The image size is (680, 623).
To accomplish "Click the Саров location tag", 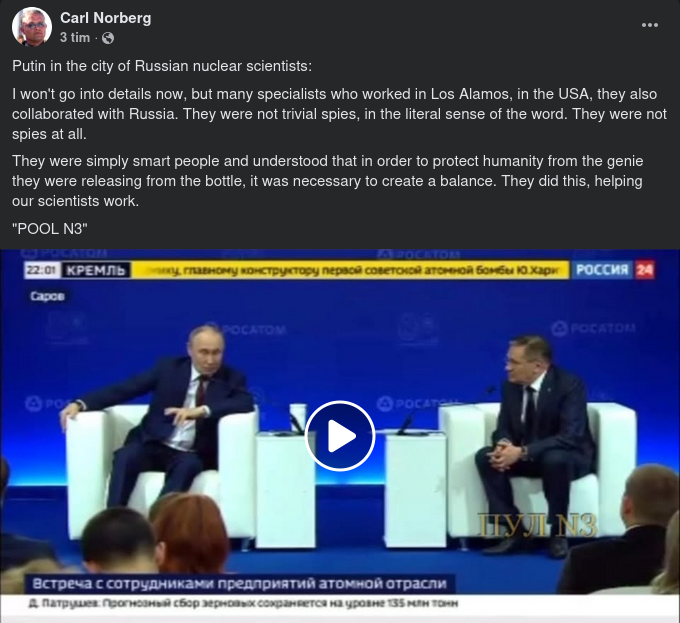I will point(47,296).
